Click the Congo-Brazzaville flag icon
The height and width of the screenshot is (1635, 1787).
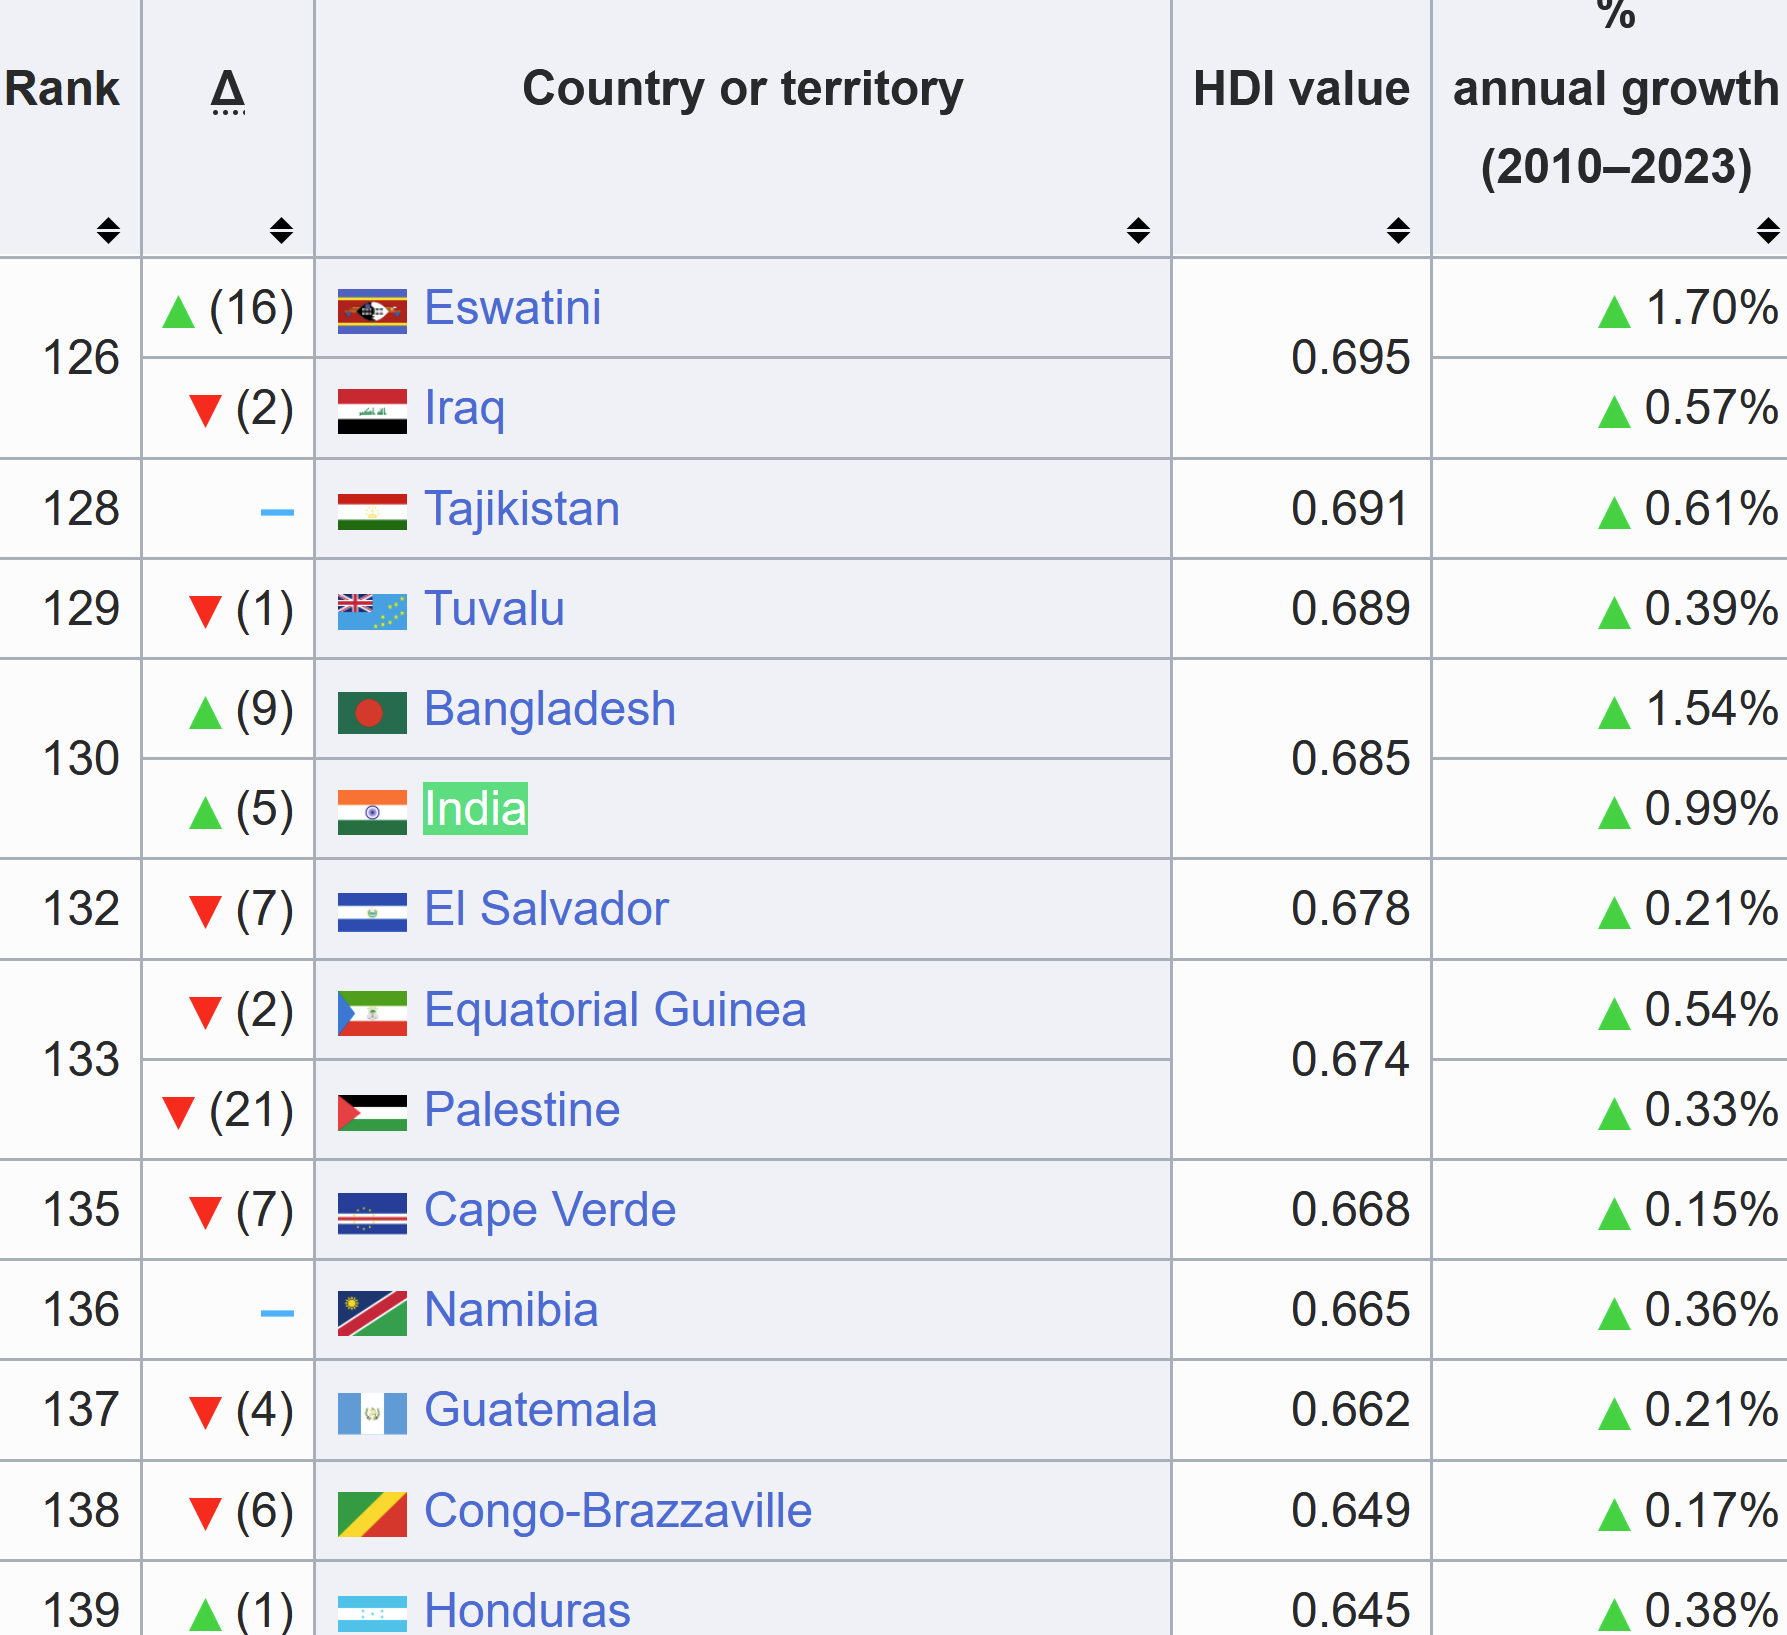[372, 1513]
